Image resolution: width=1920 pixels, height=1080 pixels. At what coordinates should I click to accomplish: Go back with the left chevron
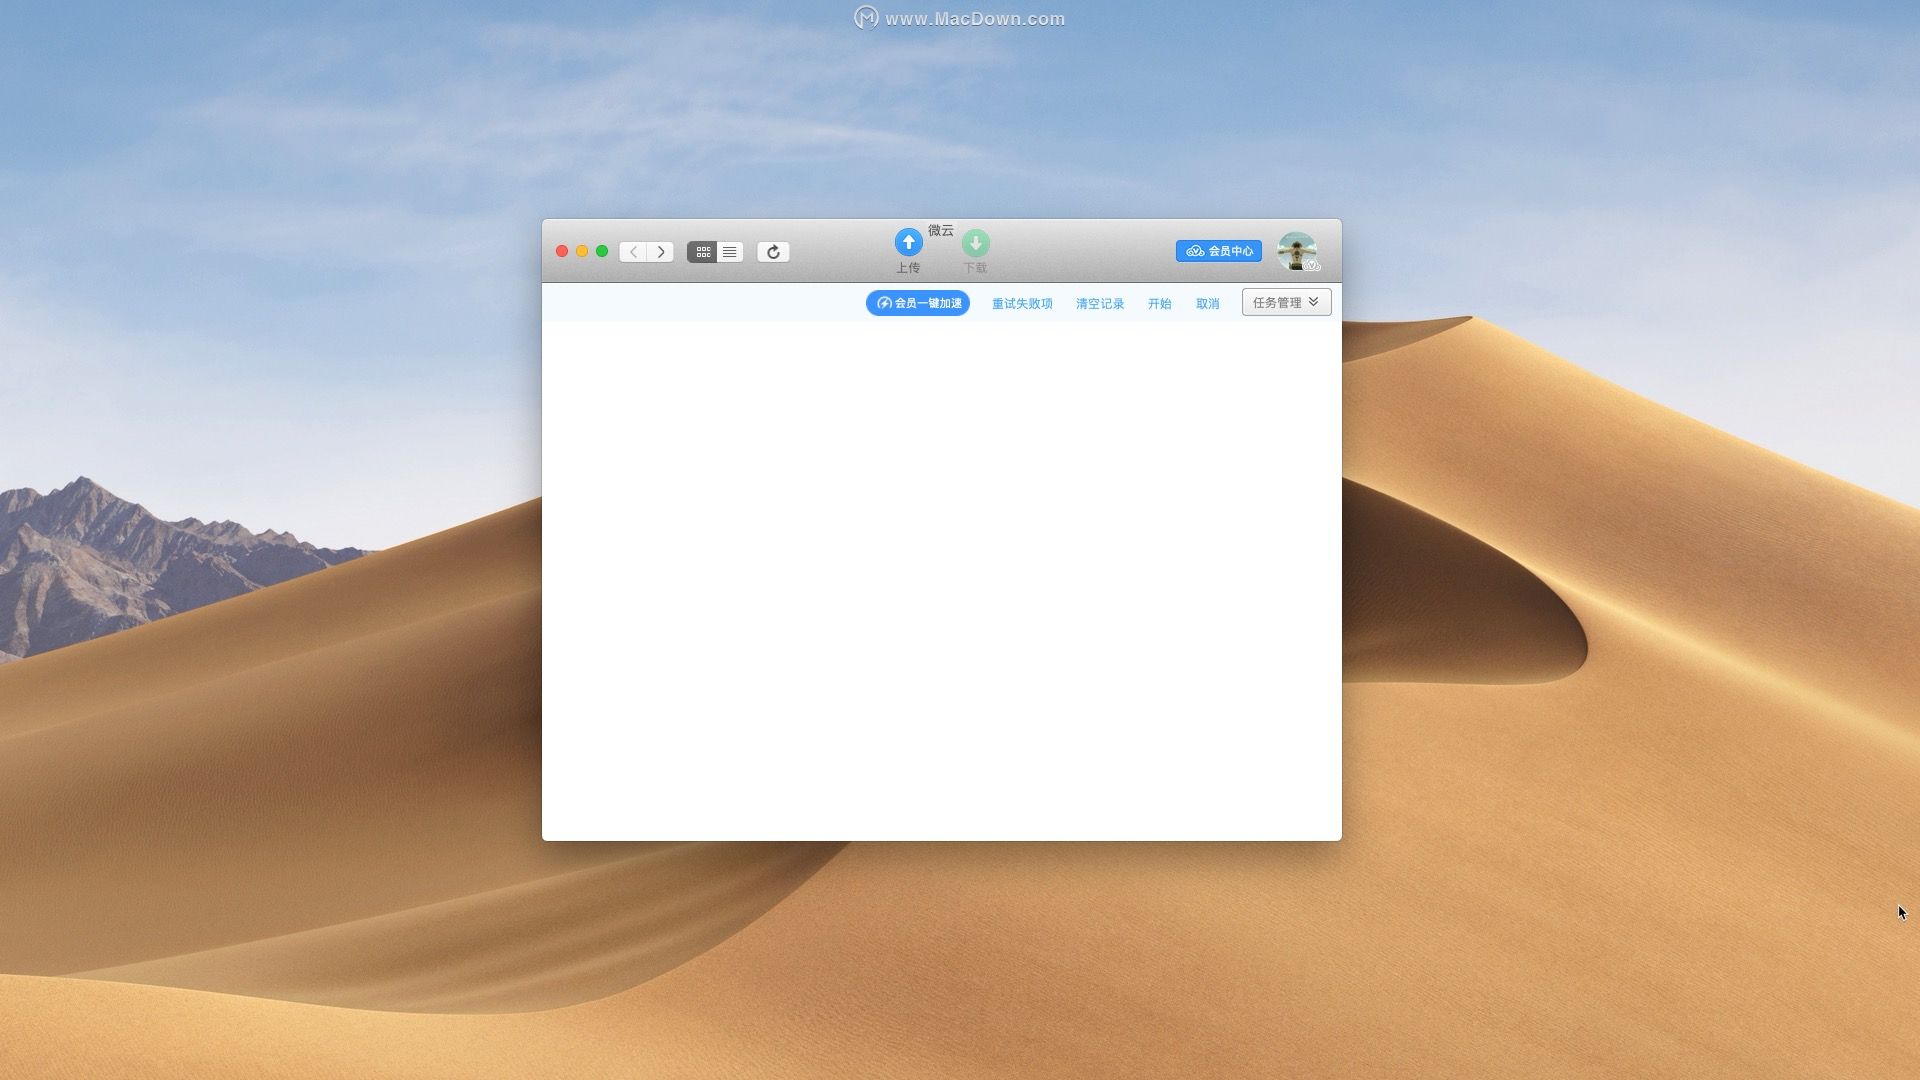(633, 252)
